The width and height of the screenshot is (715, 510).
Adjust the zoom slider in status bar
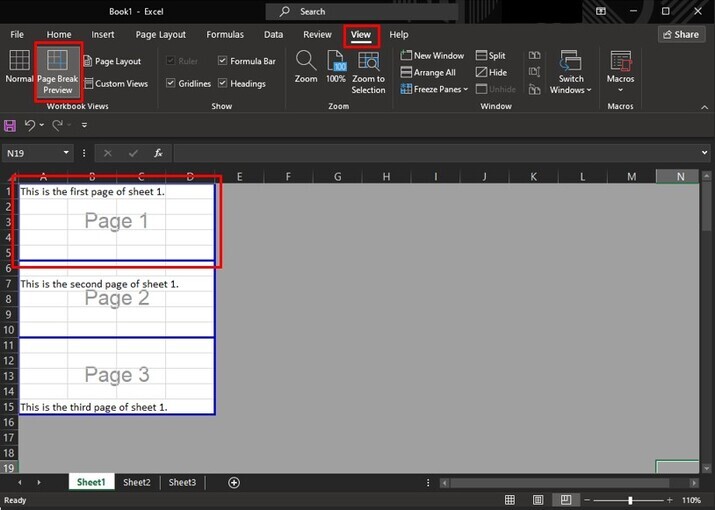coord(630,499)
